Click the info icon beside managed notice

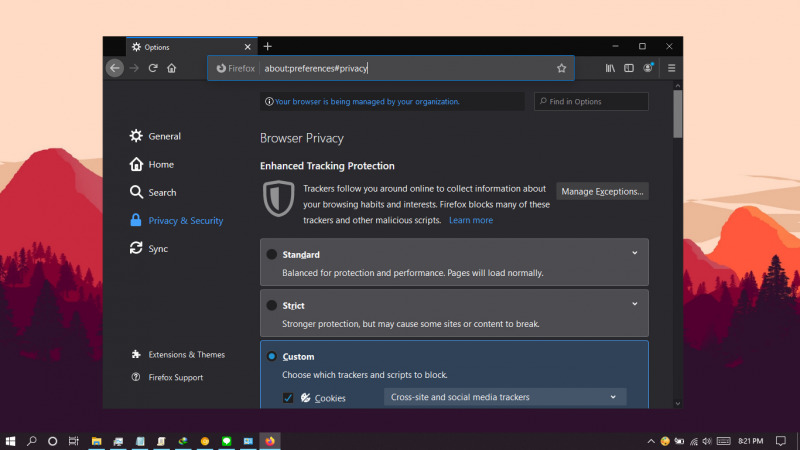(x=269, y=102)
